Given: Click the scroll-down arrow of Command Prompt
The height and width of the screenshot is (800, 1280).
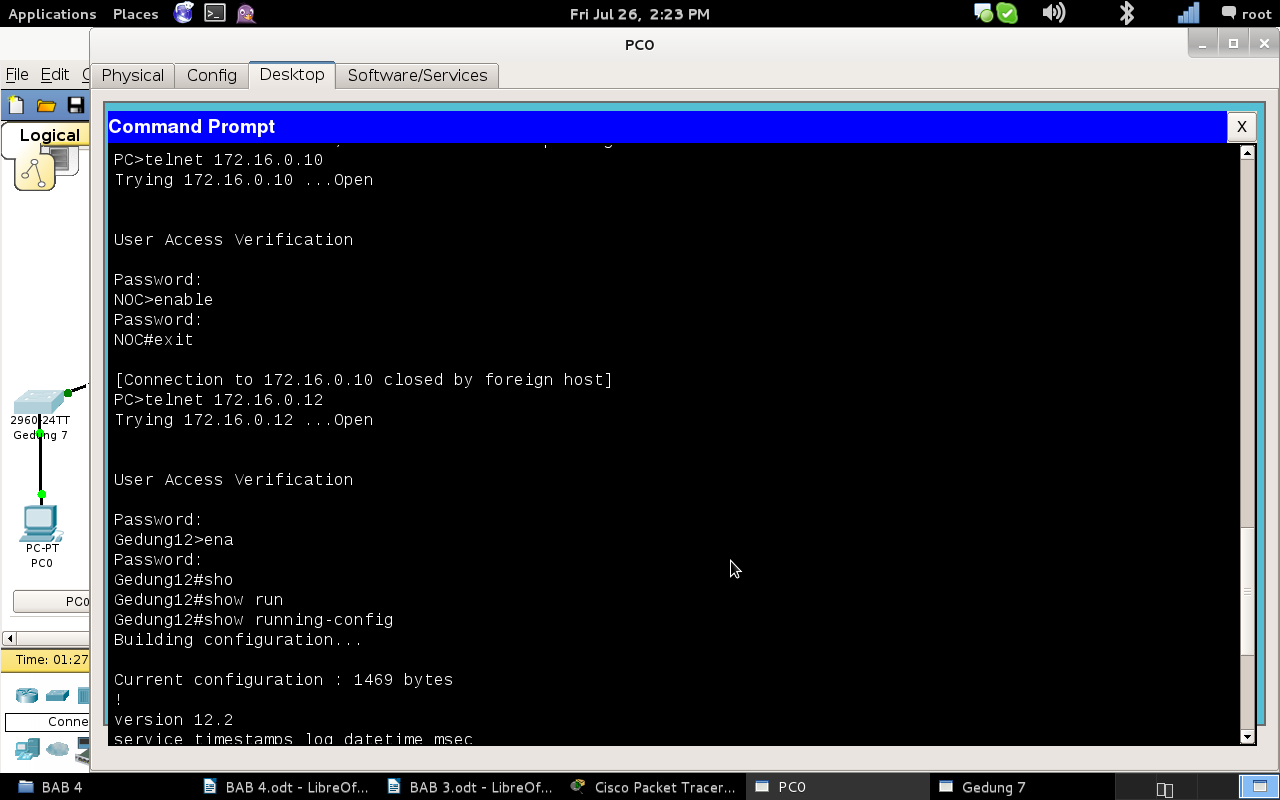Looking at the screenshot, I should click(1247, 737).
